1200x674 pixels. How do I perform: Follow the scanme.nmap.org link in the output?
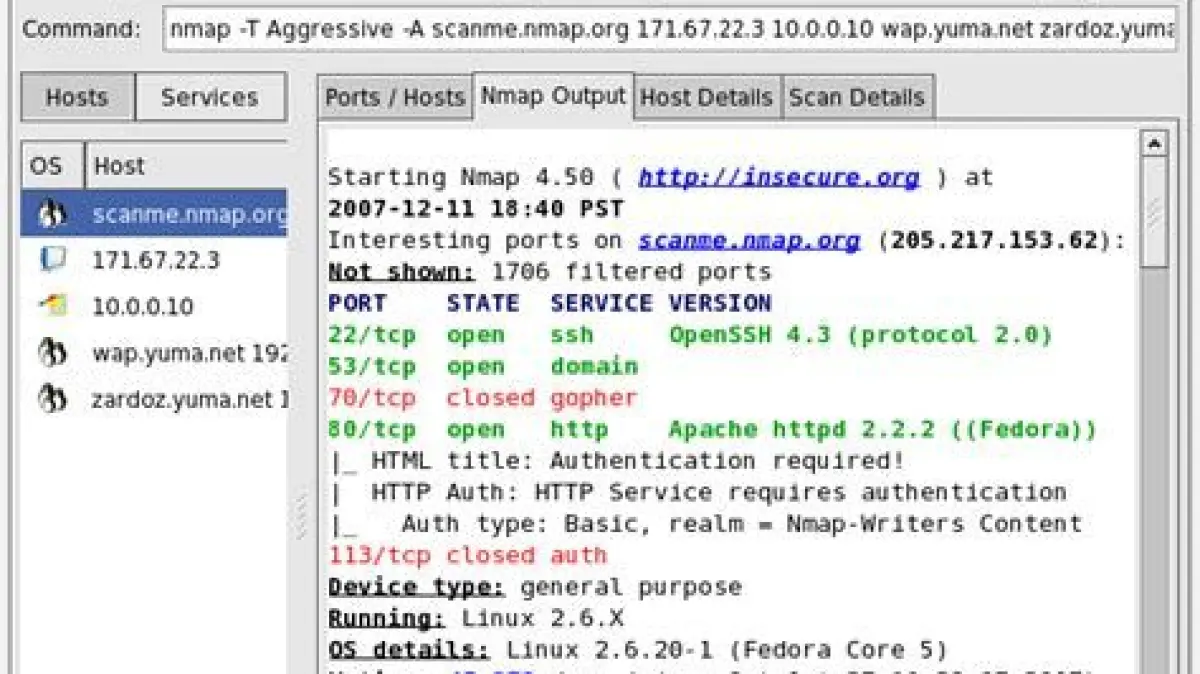click(749, 241)
